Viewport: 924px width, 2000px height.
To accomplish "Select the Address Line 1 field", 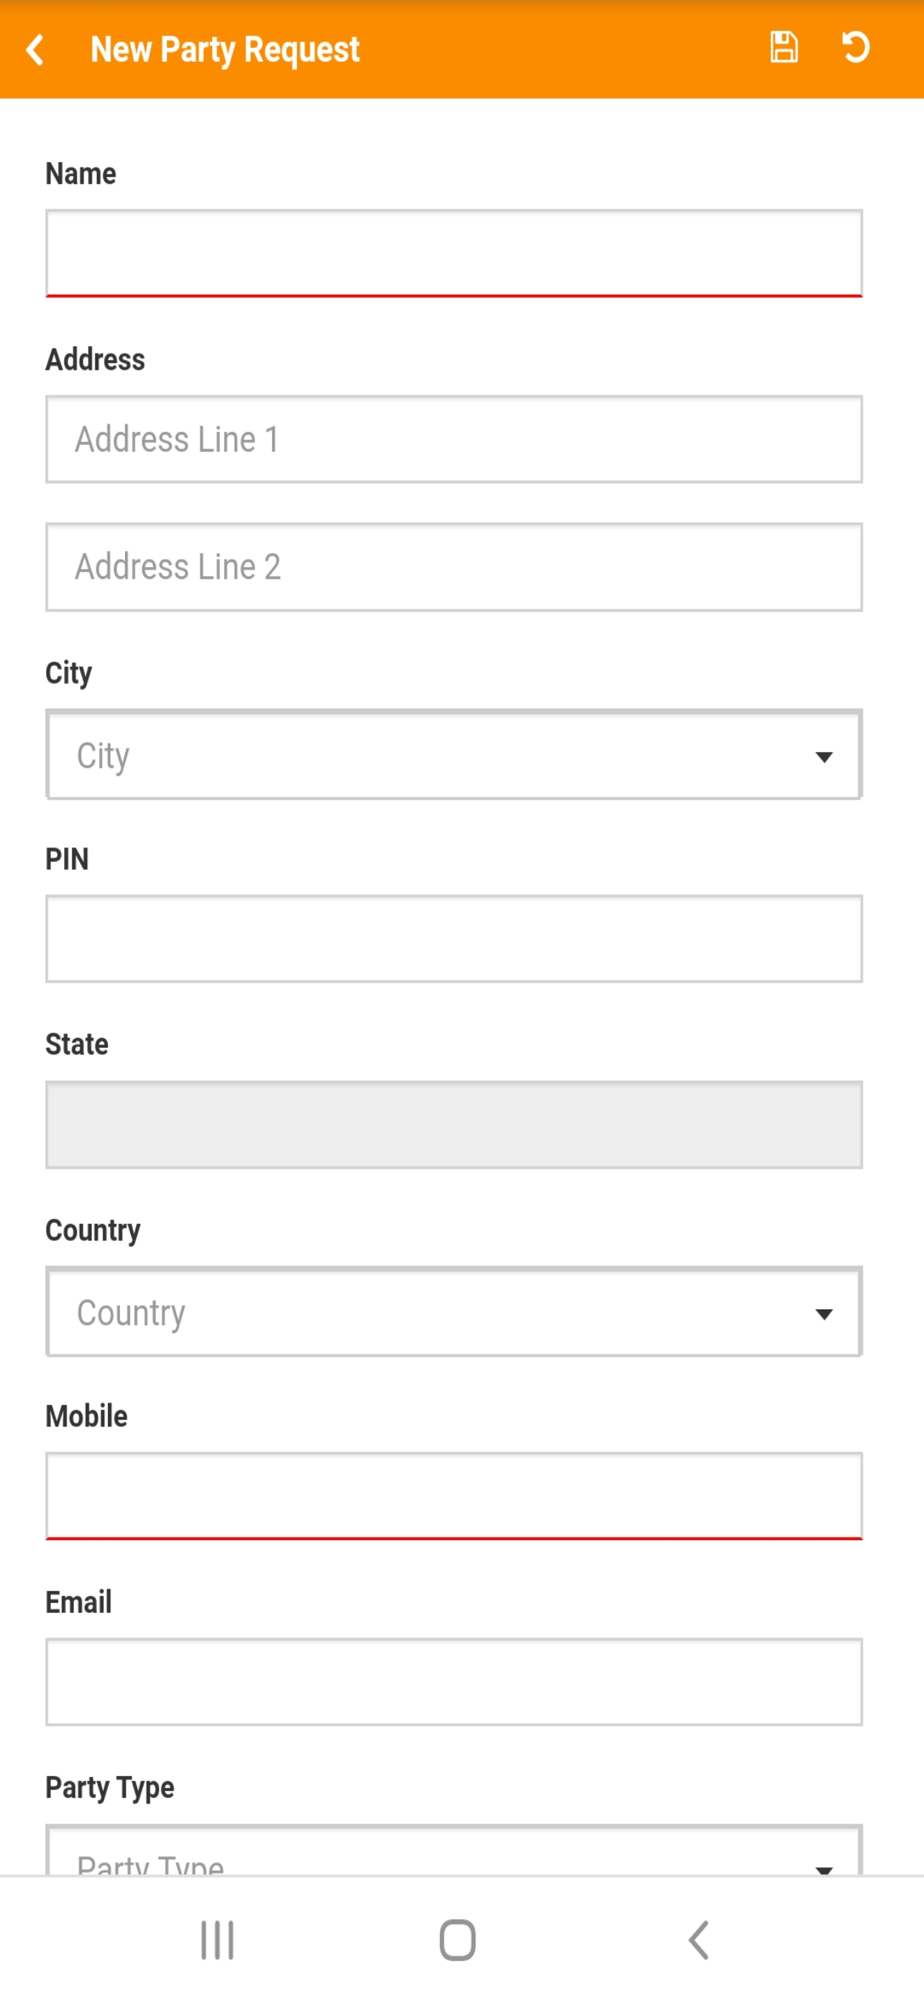I will pos(454,439).
